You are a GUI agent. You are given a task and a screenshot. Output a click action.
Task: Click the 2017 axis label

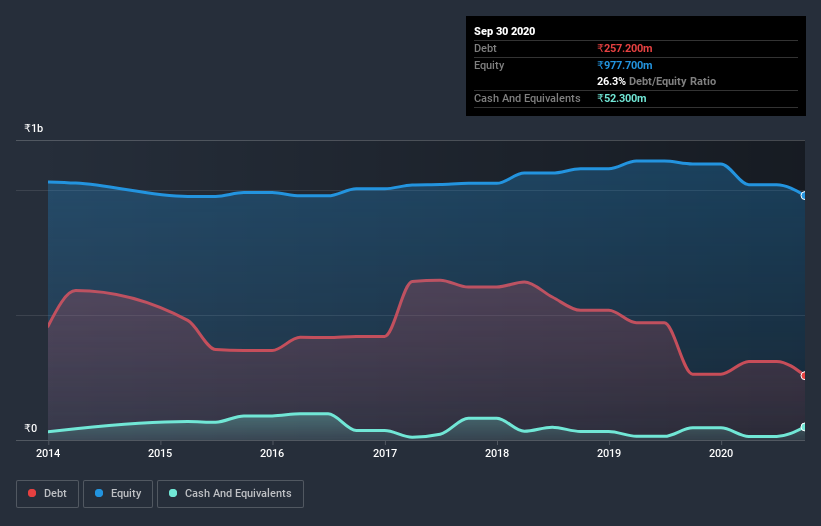[385, 453]
